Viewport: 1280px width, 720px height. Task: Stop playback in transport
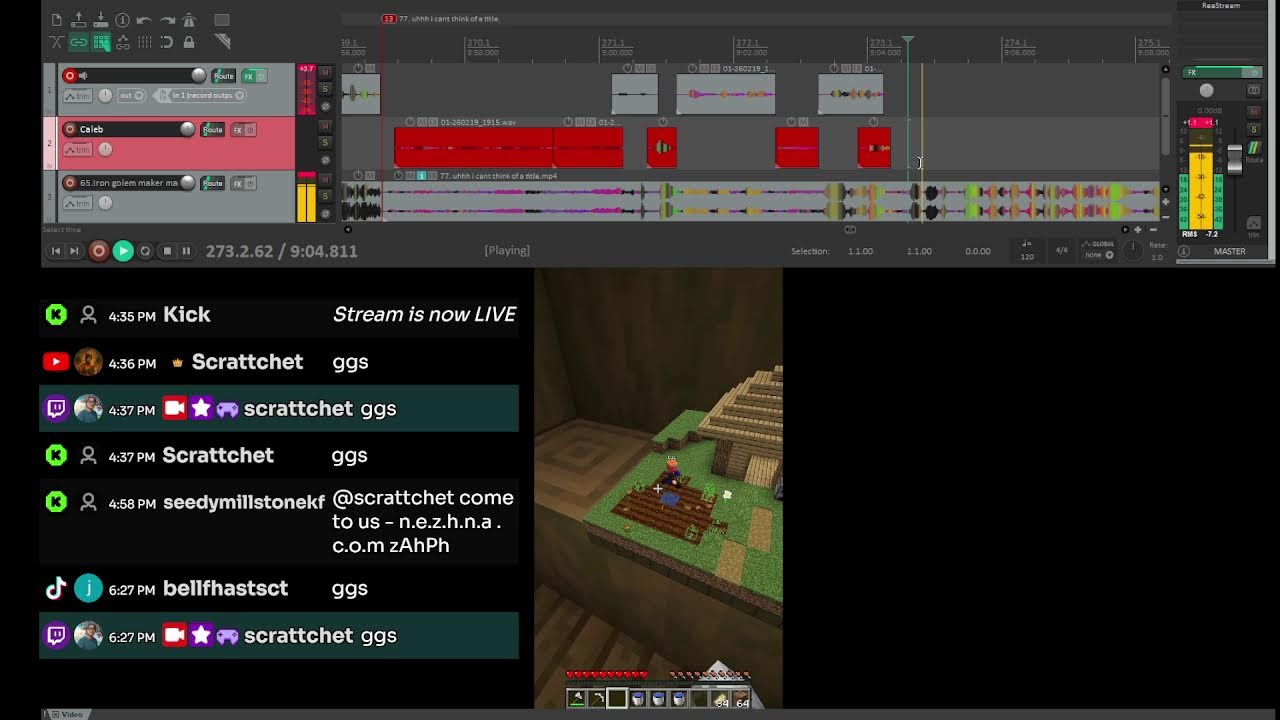point(167,251)
